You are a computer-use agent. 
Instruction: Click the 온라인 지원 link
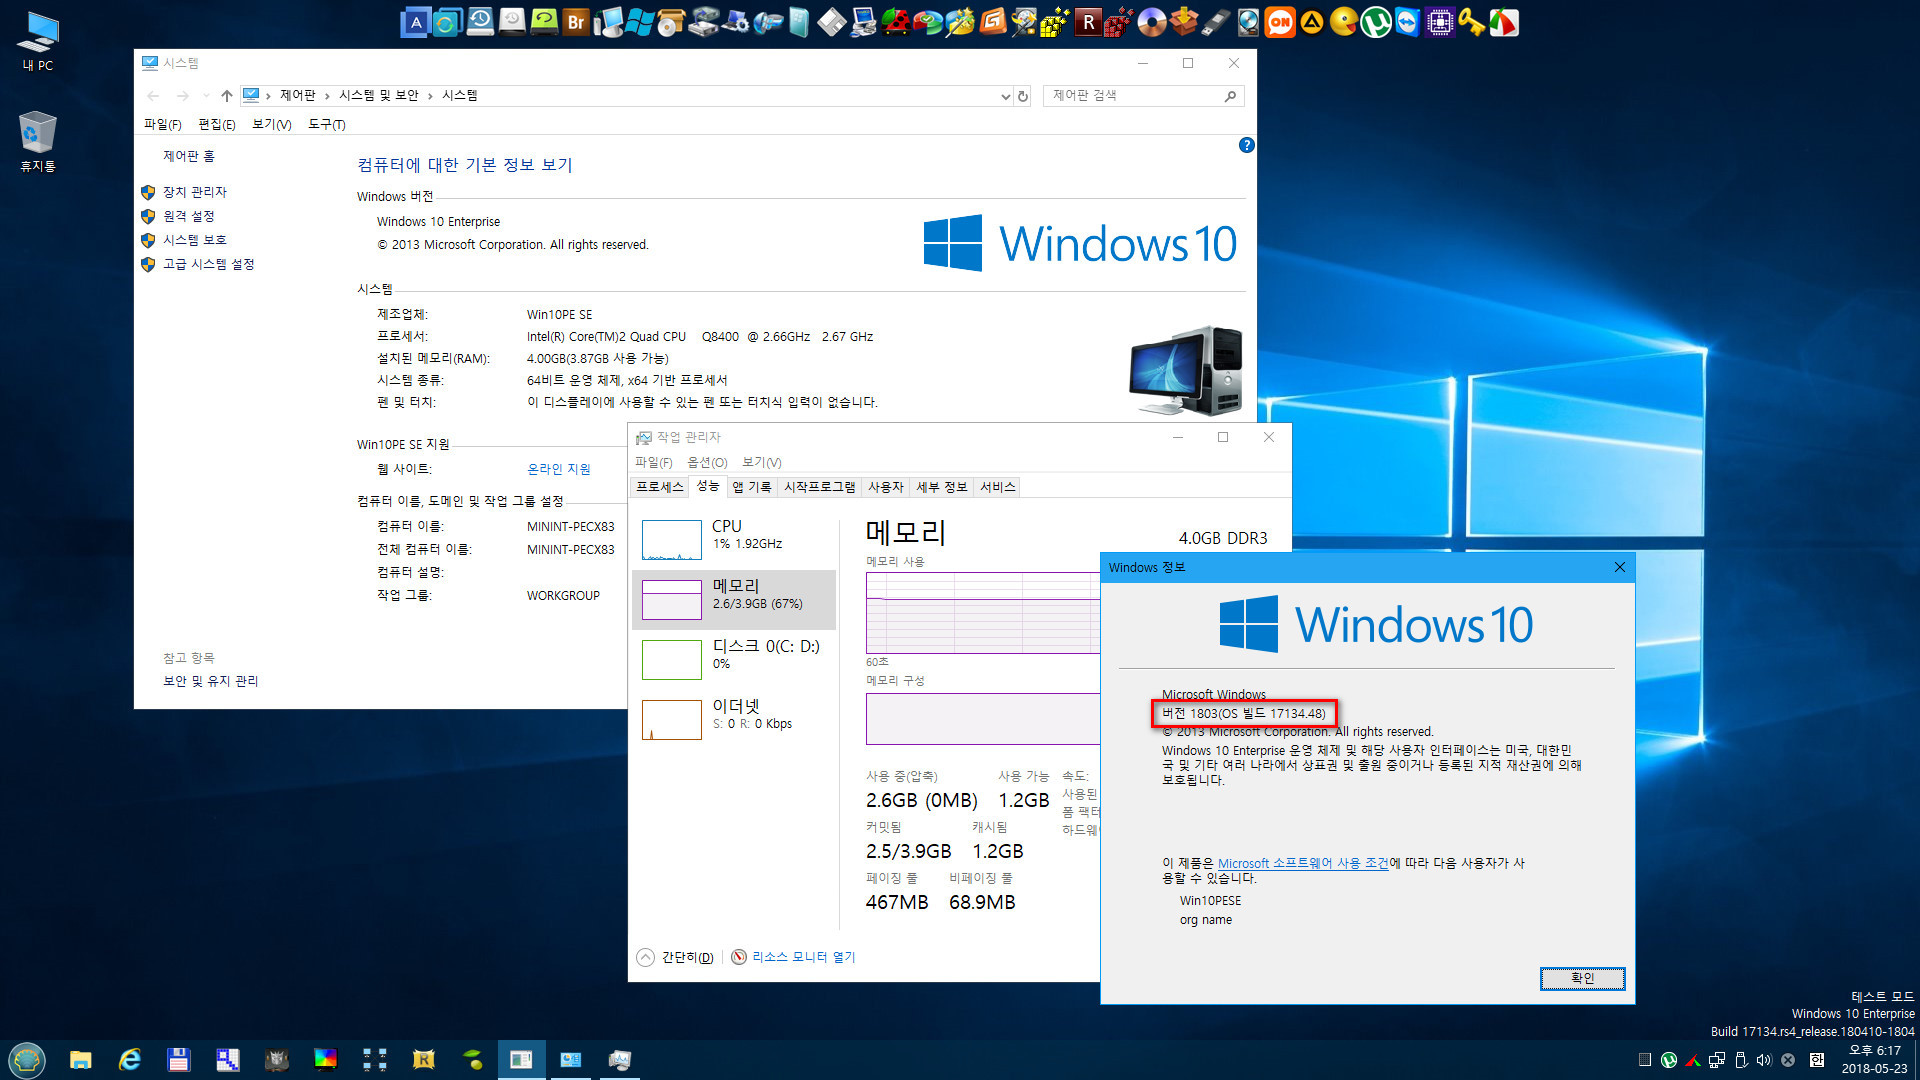pos(559,469)
